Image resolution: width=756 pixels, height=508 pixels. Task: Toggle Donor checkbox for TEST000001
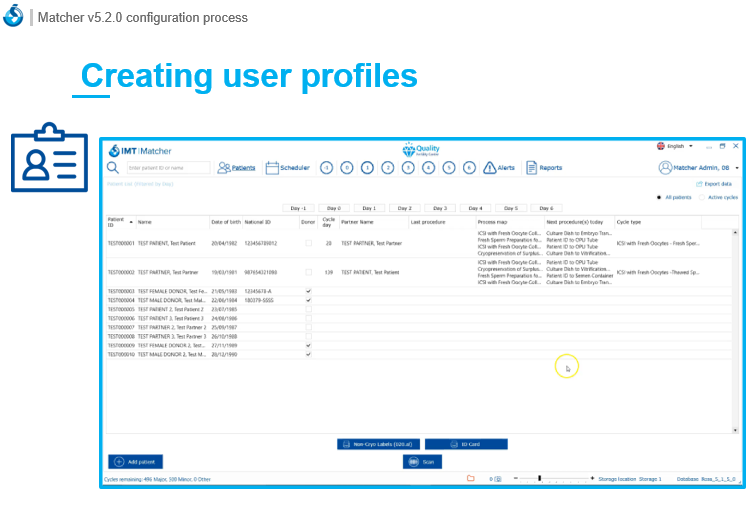[x=308, y=243]
